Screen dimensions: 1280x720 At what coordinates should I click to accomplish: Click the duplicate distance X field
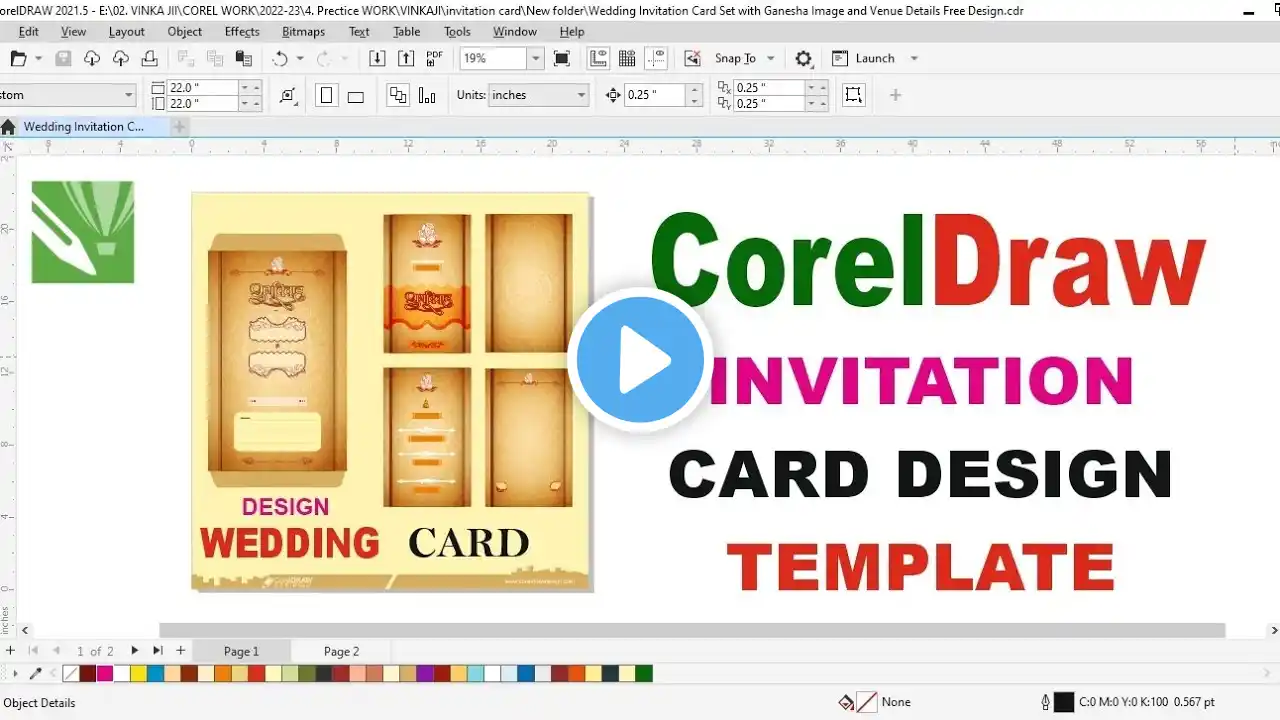769,88
